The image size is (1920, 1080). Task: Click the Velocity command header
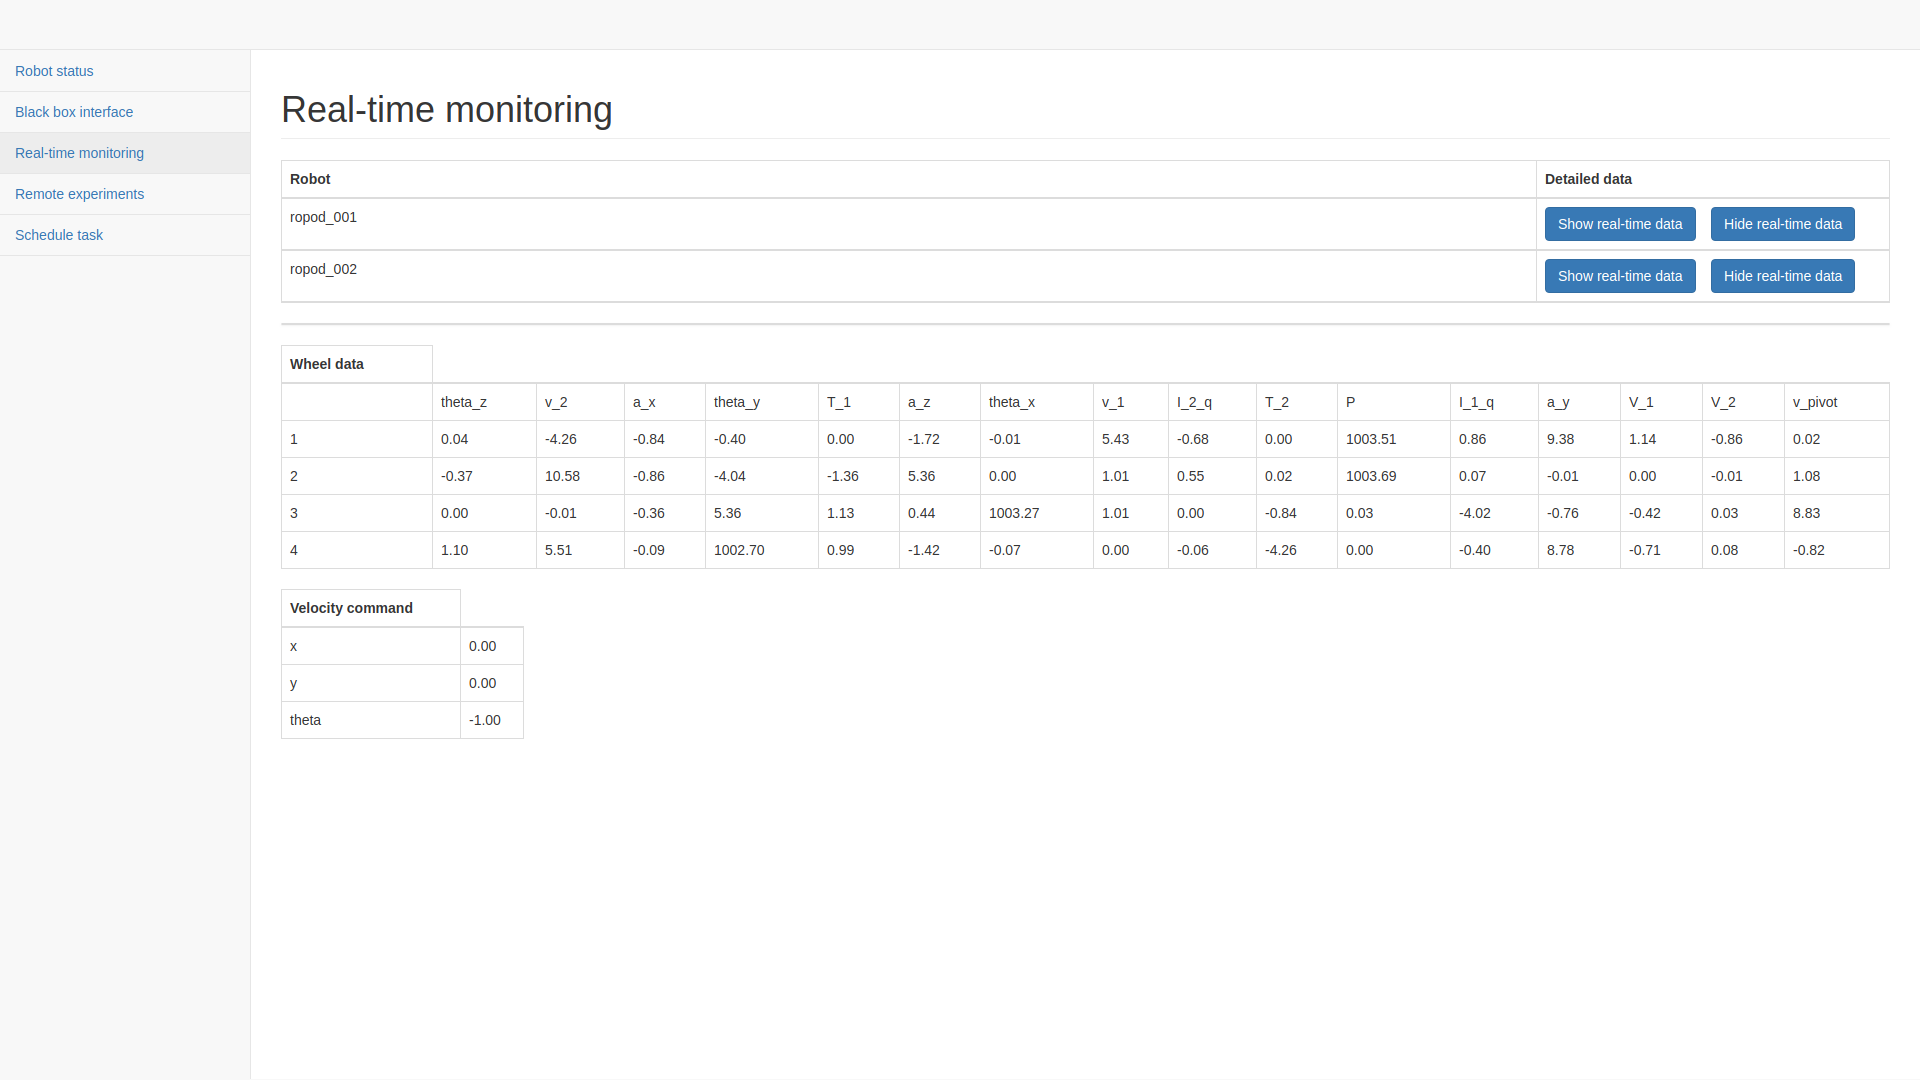(x=351, y=608)
